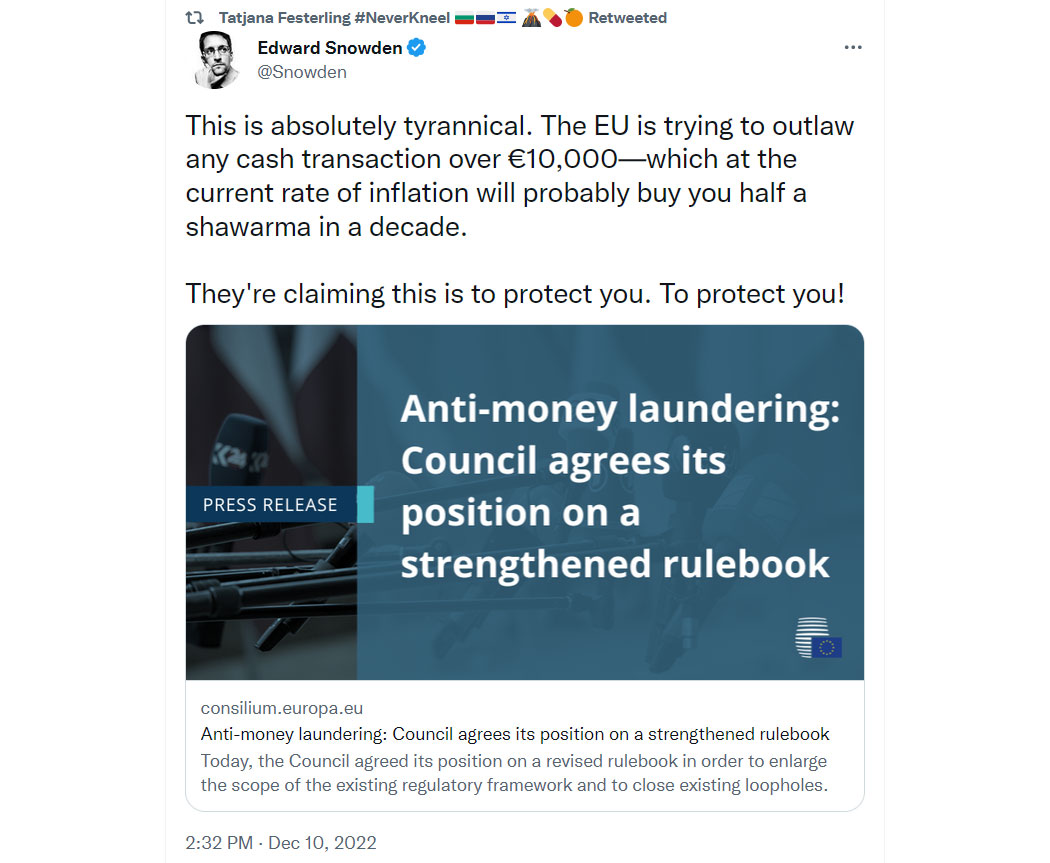
Task: Click the Bulgarian flag emoji in retweeter name
Action: pos(464,18)
